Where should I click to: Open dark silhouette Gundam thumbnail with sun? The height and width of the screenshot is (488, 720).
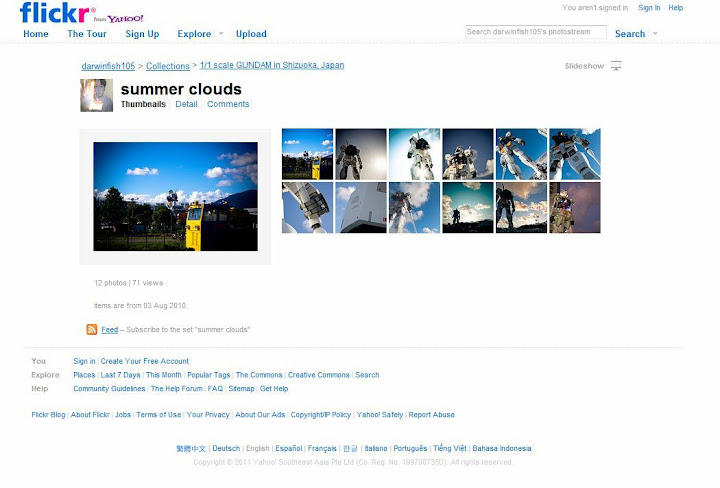tap(361, 154)
